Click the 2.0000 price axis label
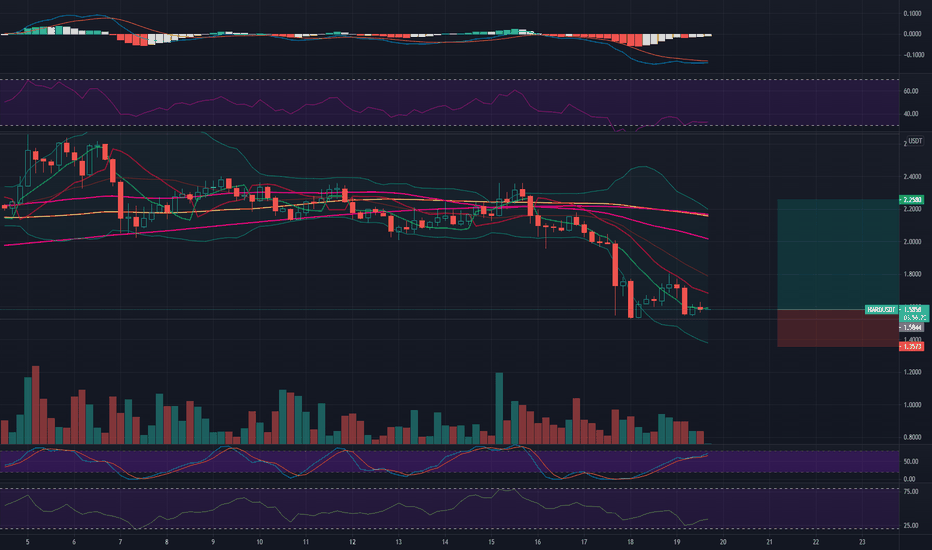Image resolution: width=932 pixels, height=550 pixels. pyautogui.click(x=912, y=242)
